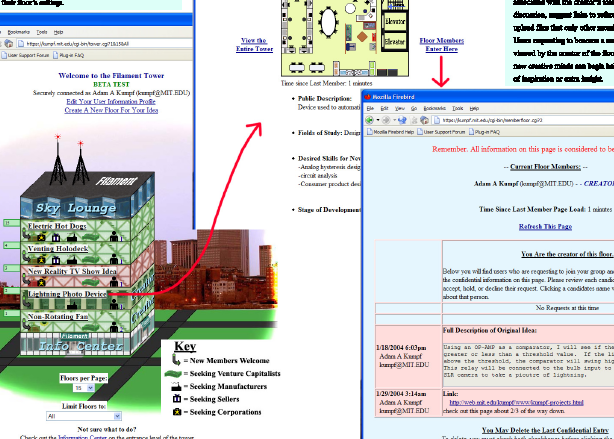This screenshot has height=439, width=614.
Task: Open Go menu in Firebird member floor window
Action: tap(414, 108)
